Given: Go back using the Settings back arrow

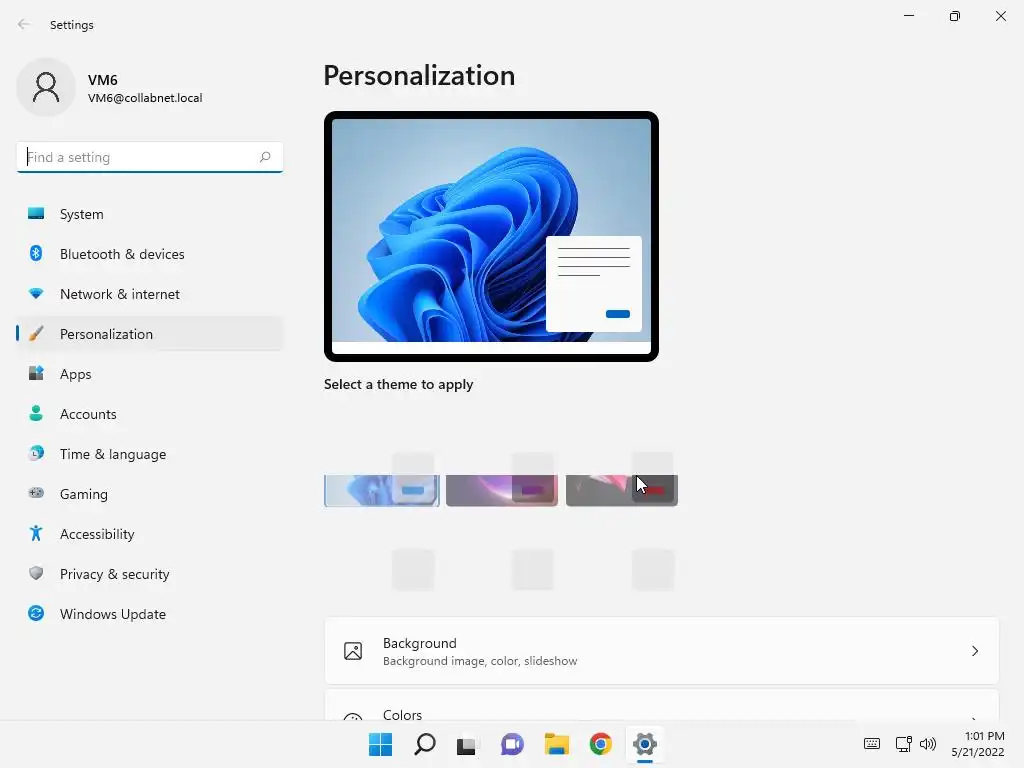Looking at the screenshot, I should (x=24, y=24).
